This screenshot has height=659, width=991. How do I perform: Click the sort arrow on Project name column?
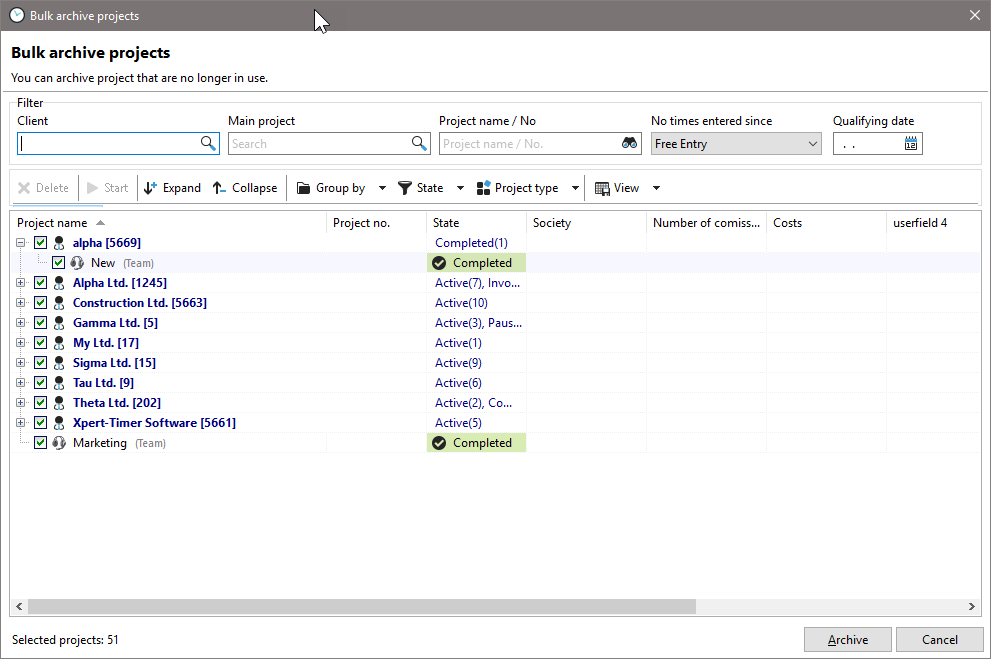coord(100,222)
